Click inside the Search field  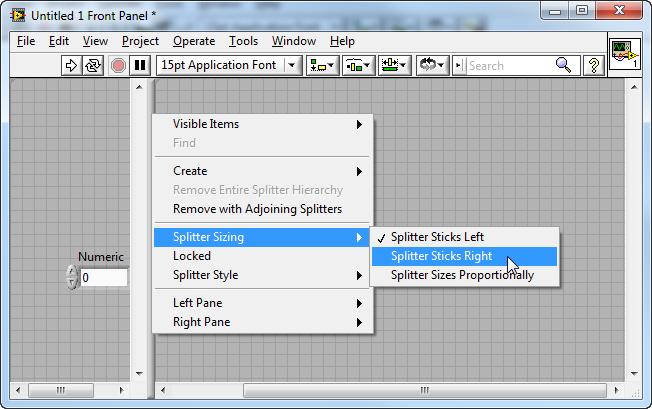[x=508, y=65]
